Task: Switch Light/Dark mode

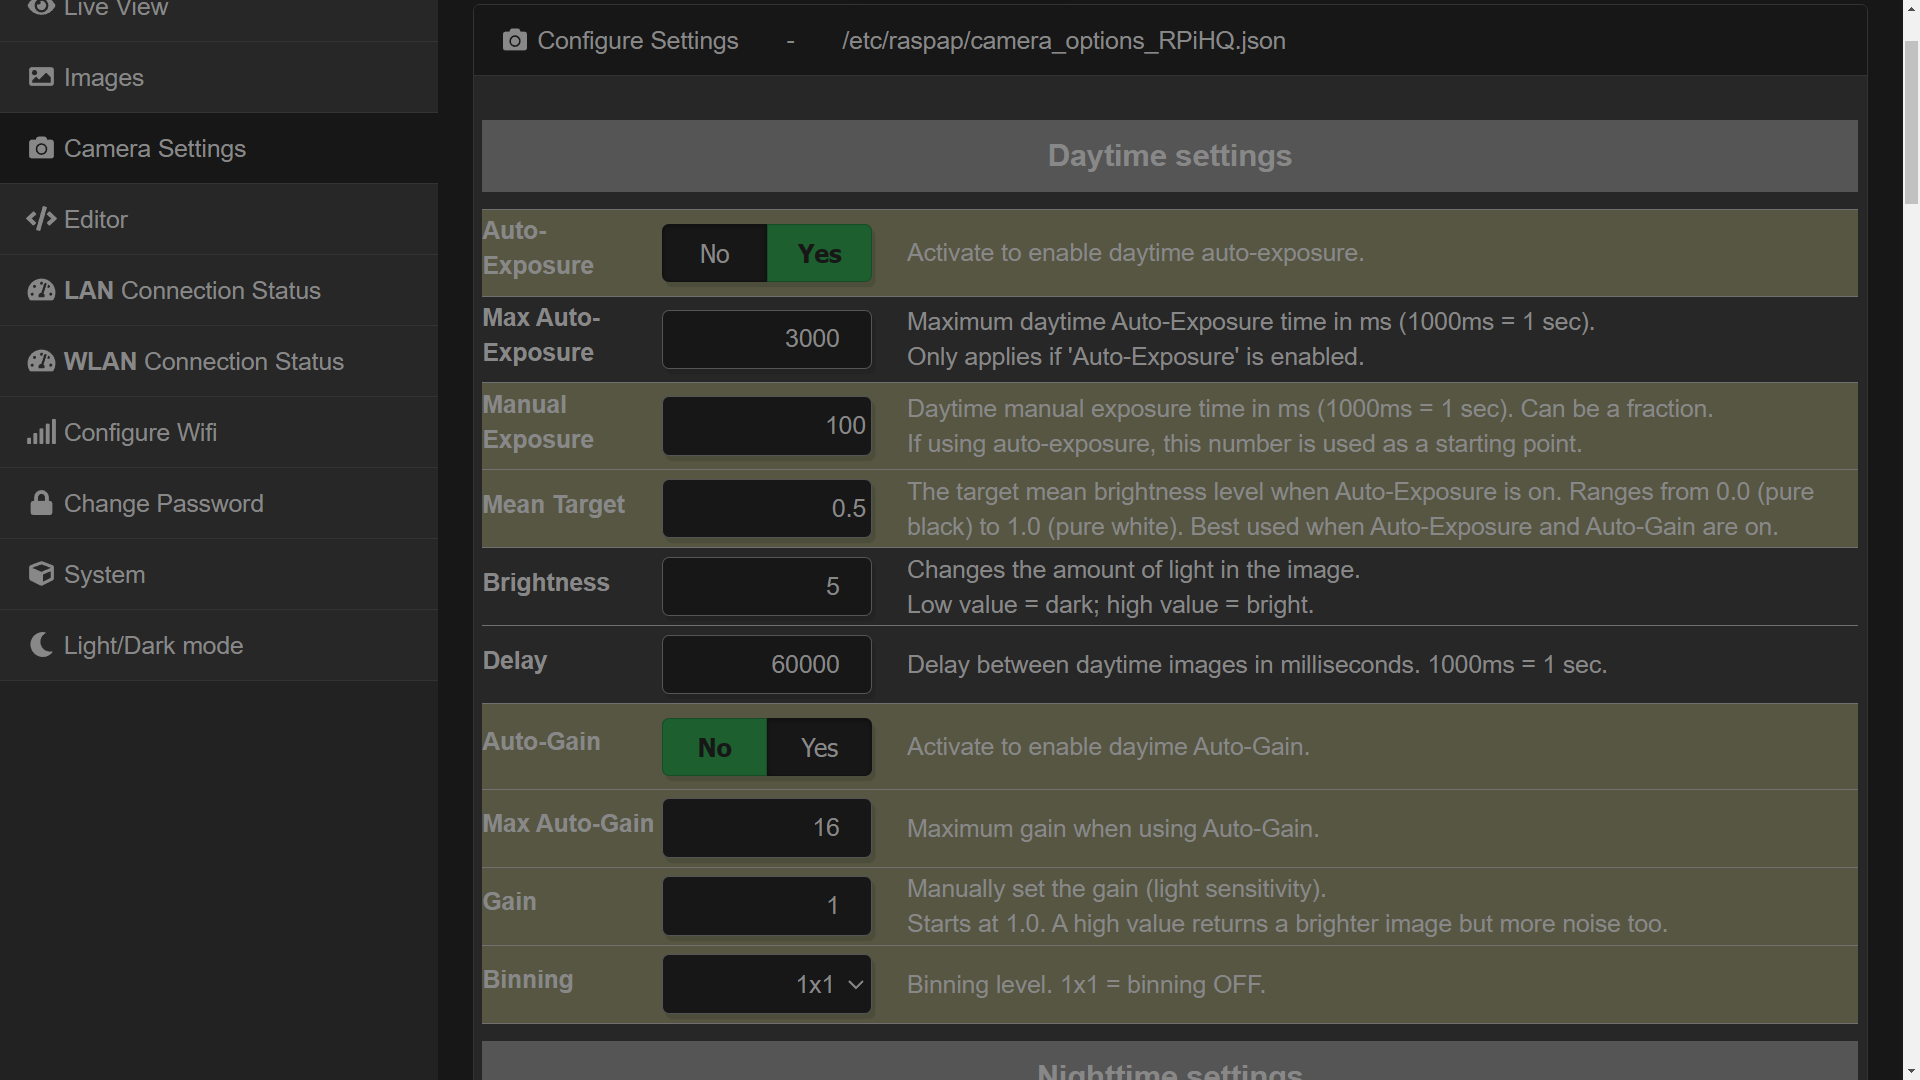Action: click(x=219, y=645)
